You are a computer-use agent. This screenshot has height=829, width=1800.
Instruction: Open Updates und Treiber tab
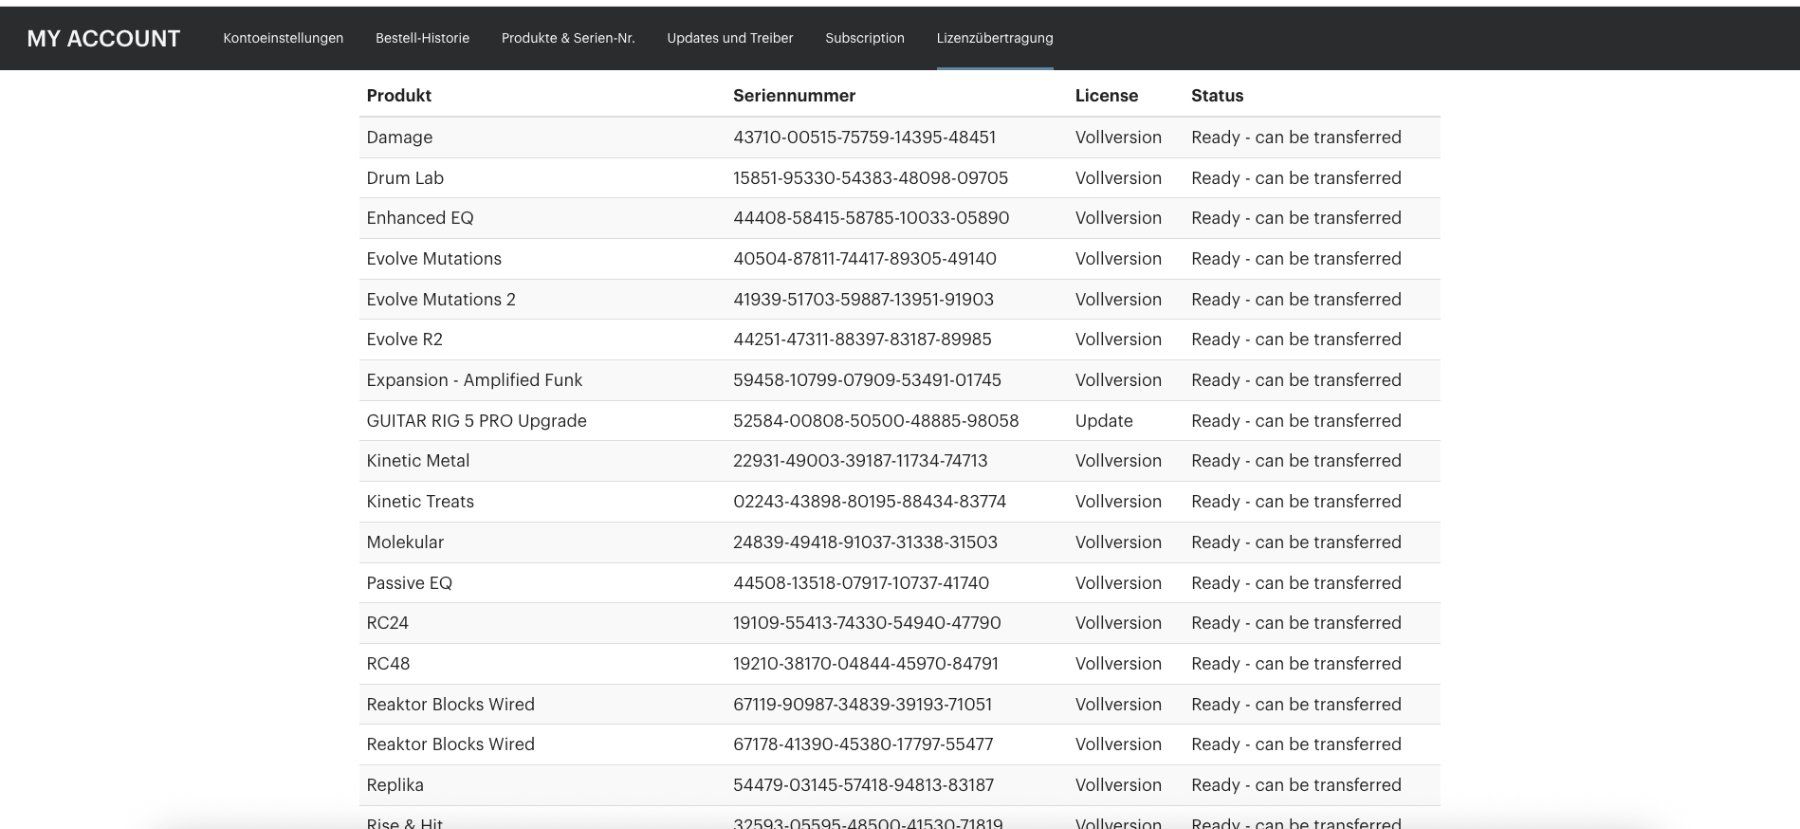(x=730, y=38)
